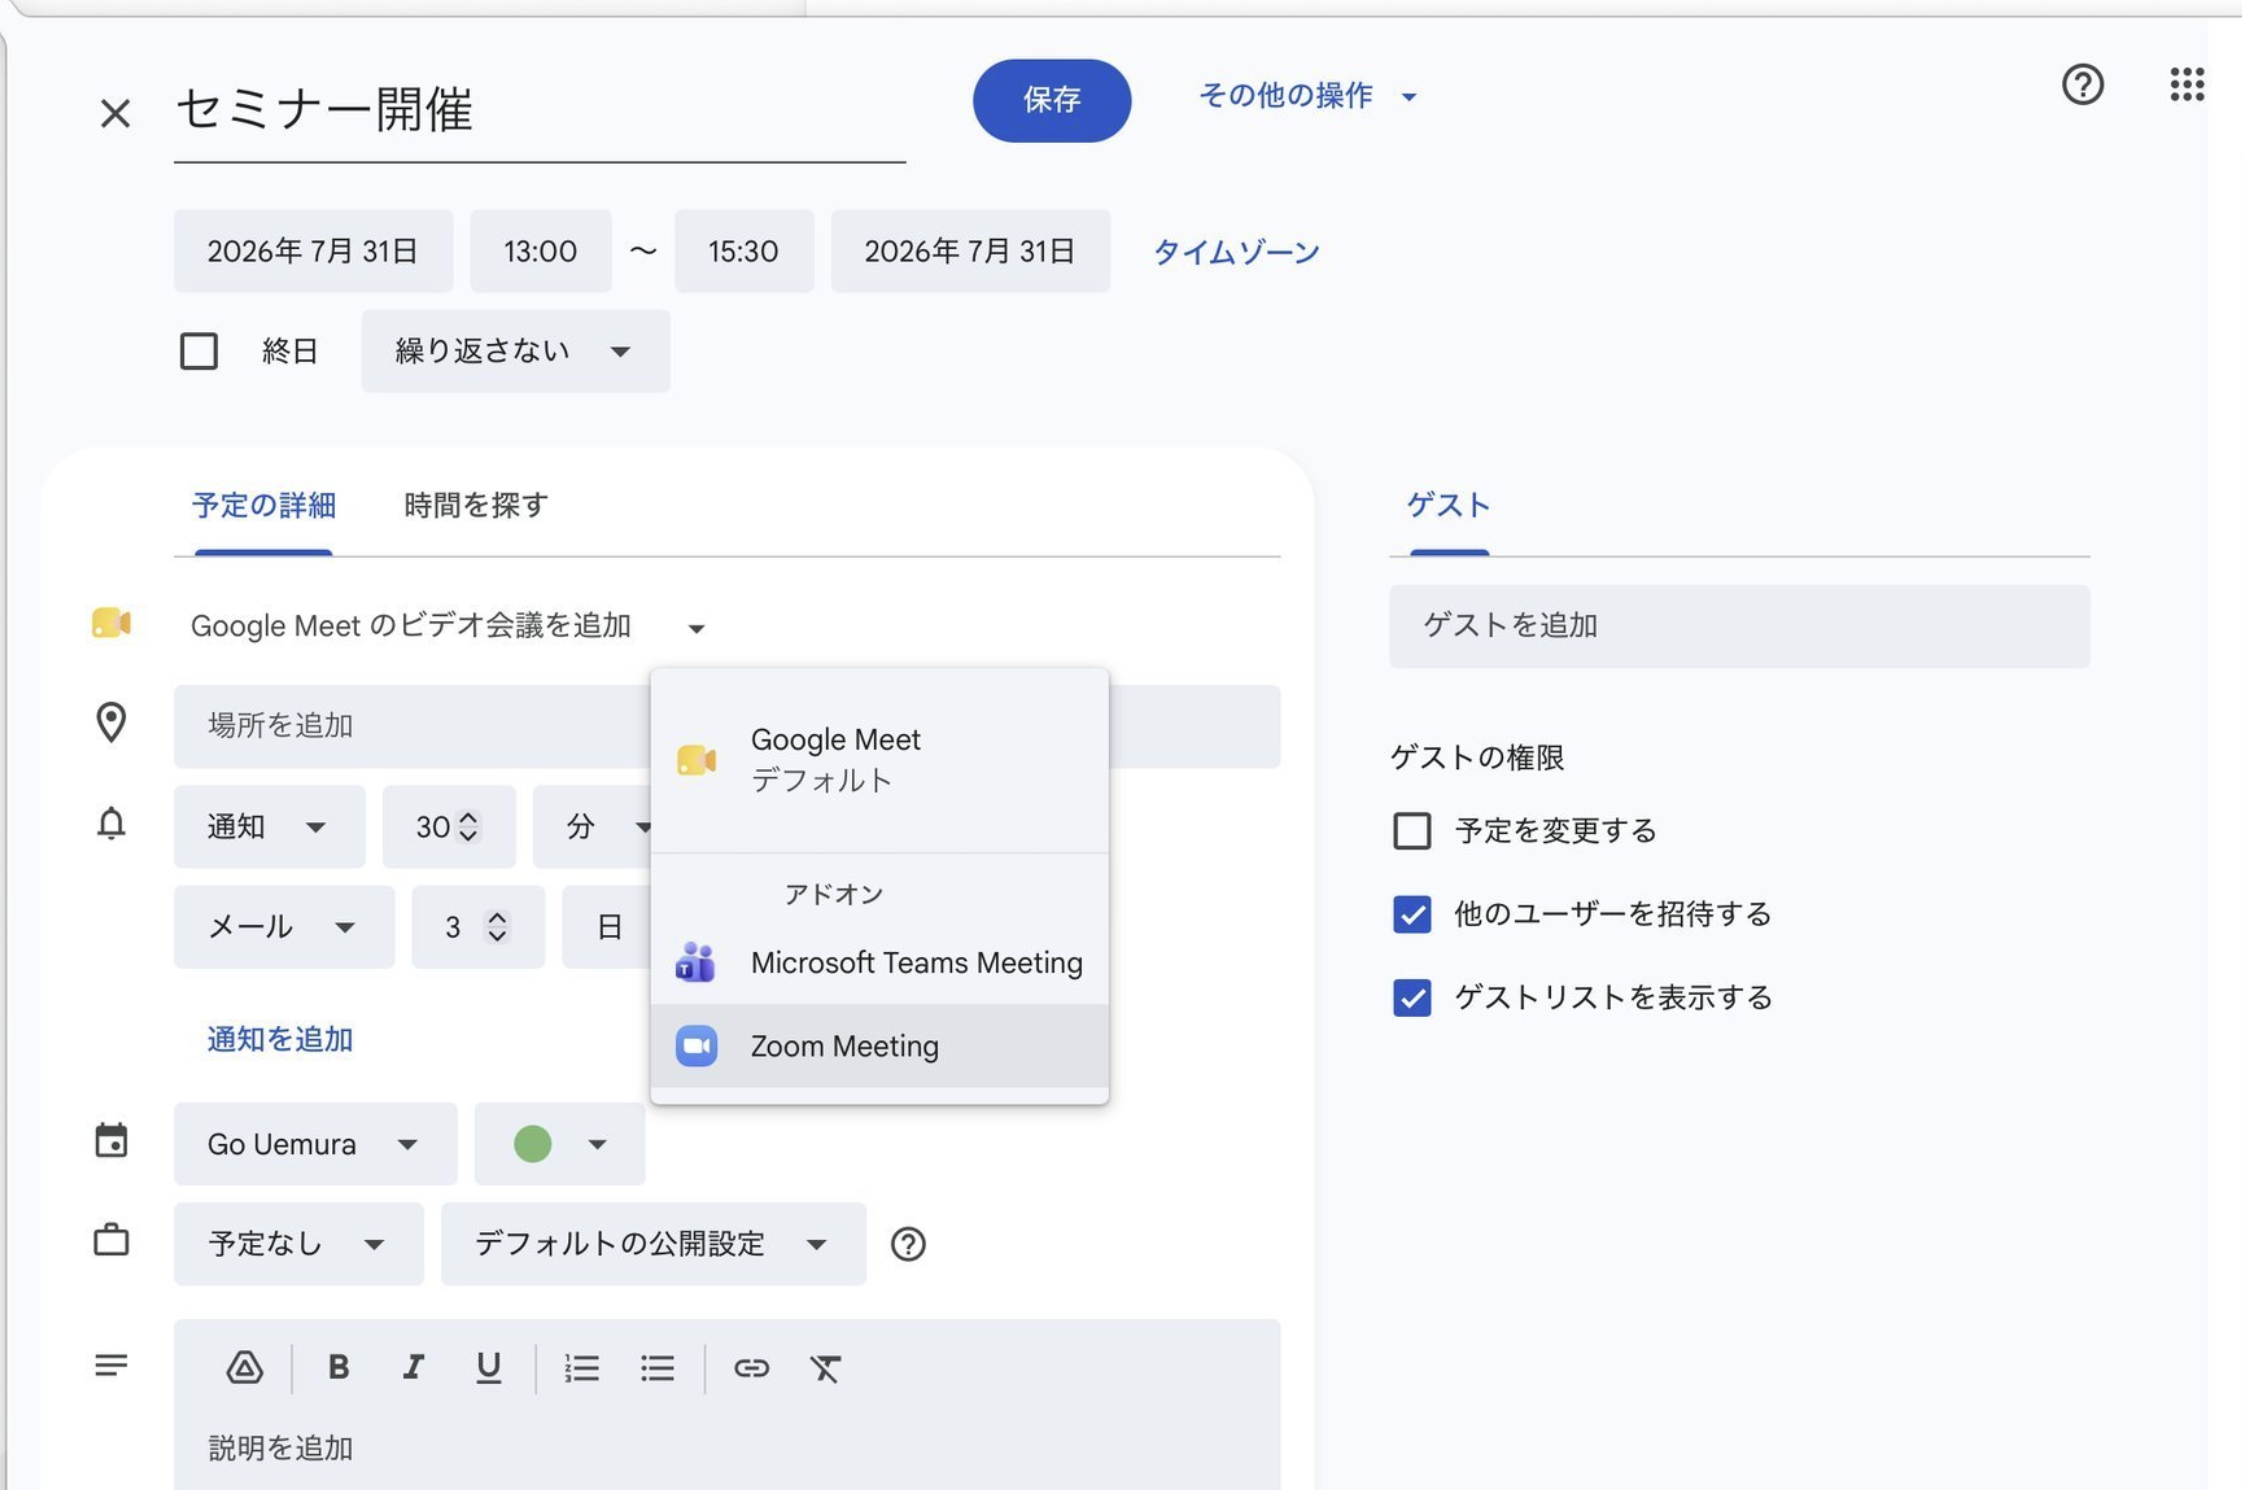Uncheck ゲストリストを表示する checkbox
This screenshot has width=2242, height=1490.
coord(1412,997)
